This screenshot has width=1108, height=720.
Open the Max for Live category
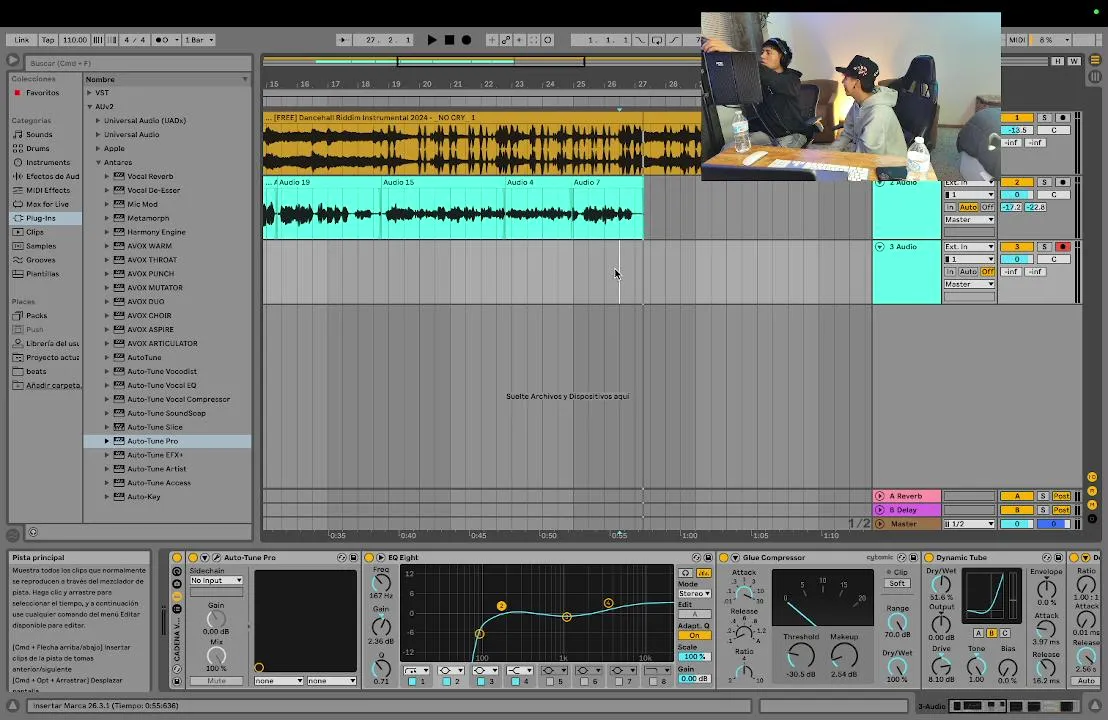coord(47,204)
